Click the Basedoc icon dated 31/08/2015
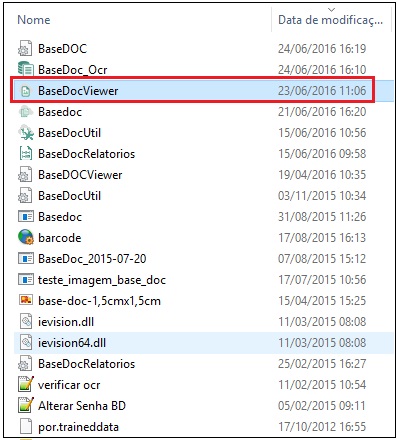Viewport: 397px width, 440px height. (26, 217)
